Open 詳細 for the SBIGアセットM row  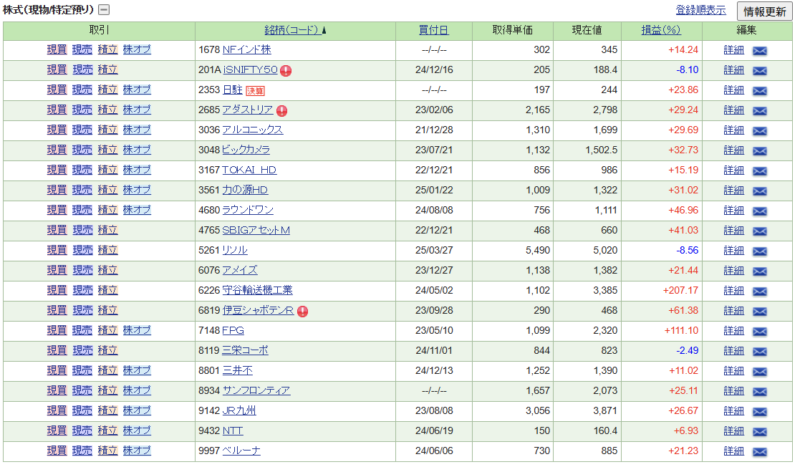pyautogui.click(x=734, y=230)
